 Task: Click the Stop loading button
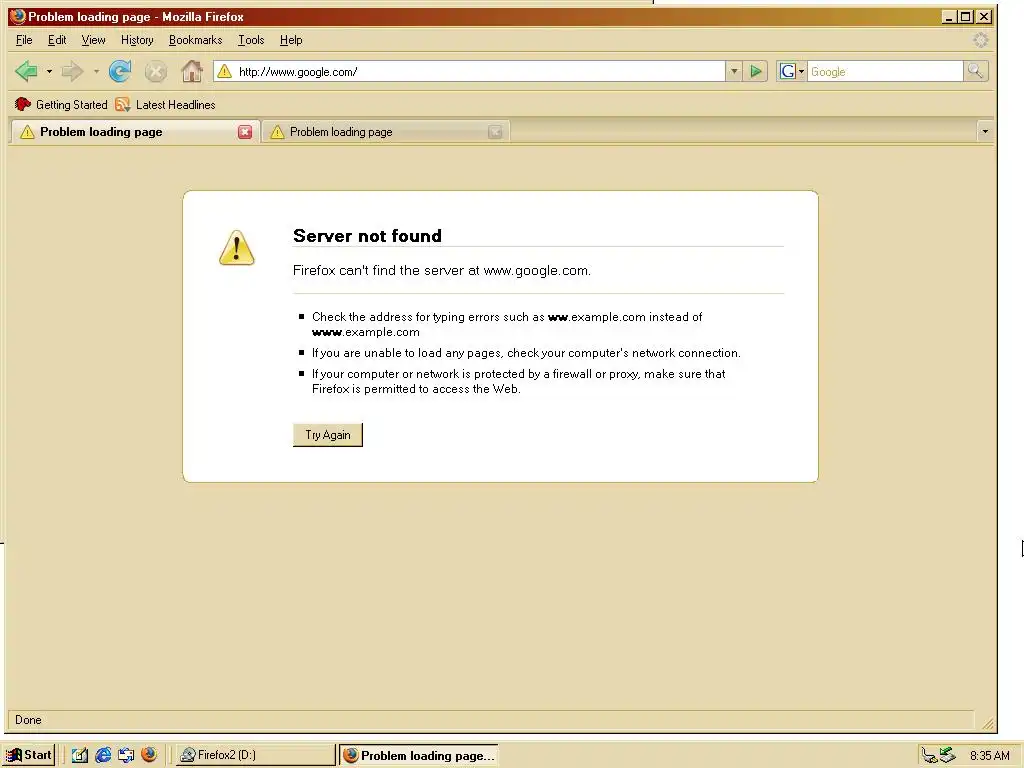click(x=155, y=71)
